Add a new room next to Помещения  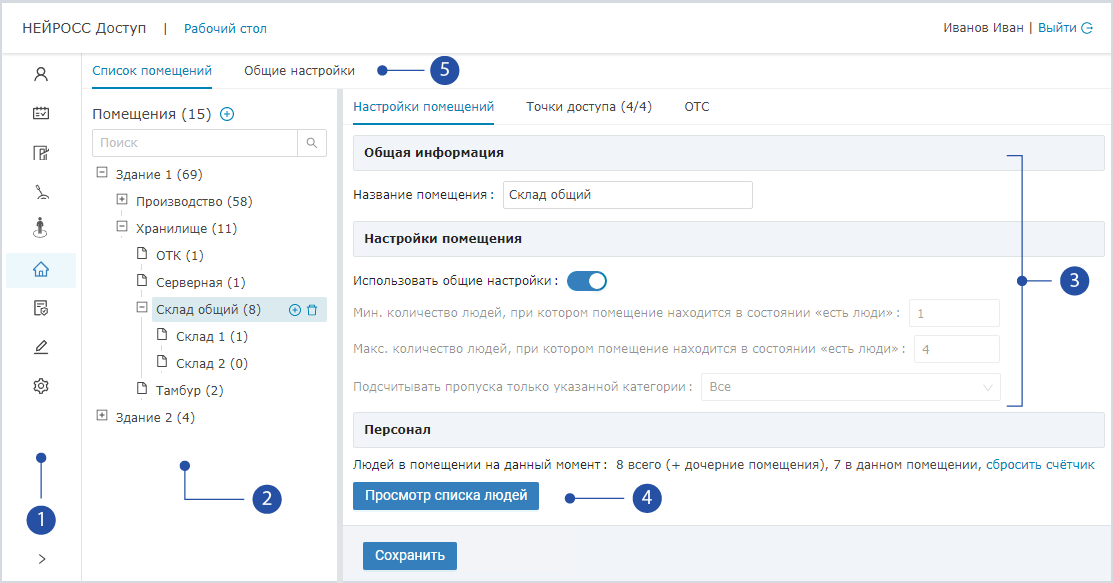[227, 114]
